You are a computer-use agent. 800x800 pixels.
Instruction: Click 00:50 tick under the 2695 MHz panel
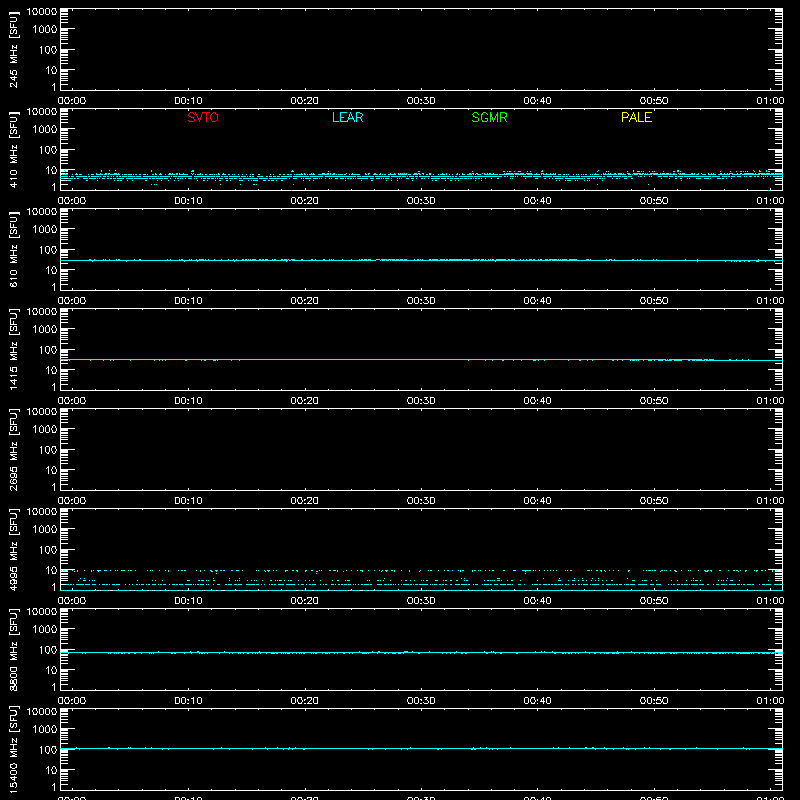tap(654, 501)
